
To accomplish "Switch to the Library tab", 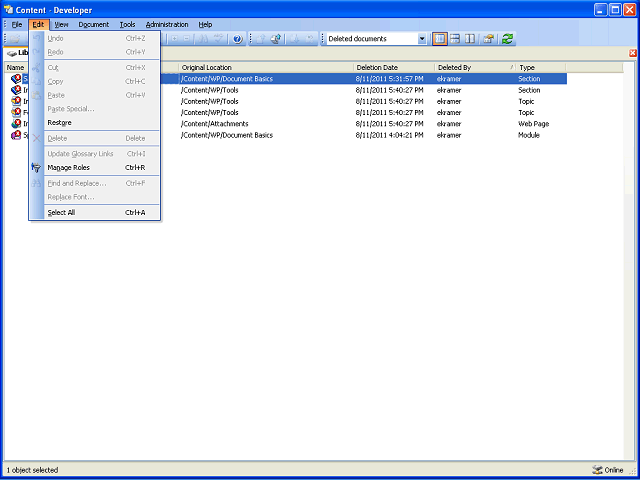I will point(18,53).
